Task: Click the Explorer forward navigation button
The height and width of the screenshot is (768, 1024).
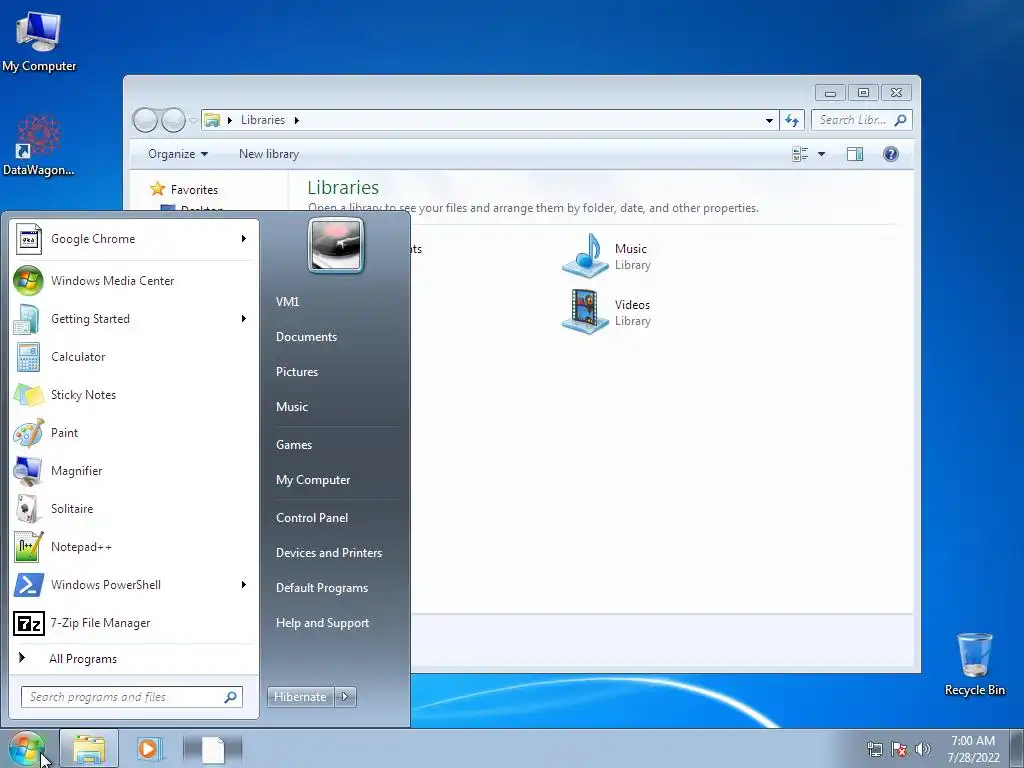Action: [x=173, y=120]
